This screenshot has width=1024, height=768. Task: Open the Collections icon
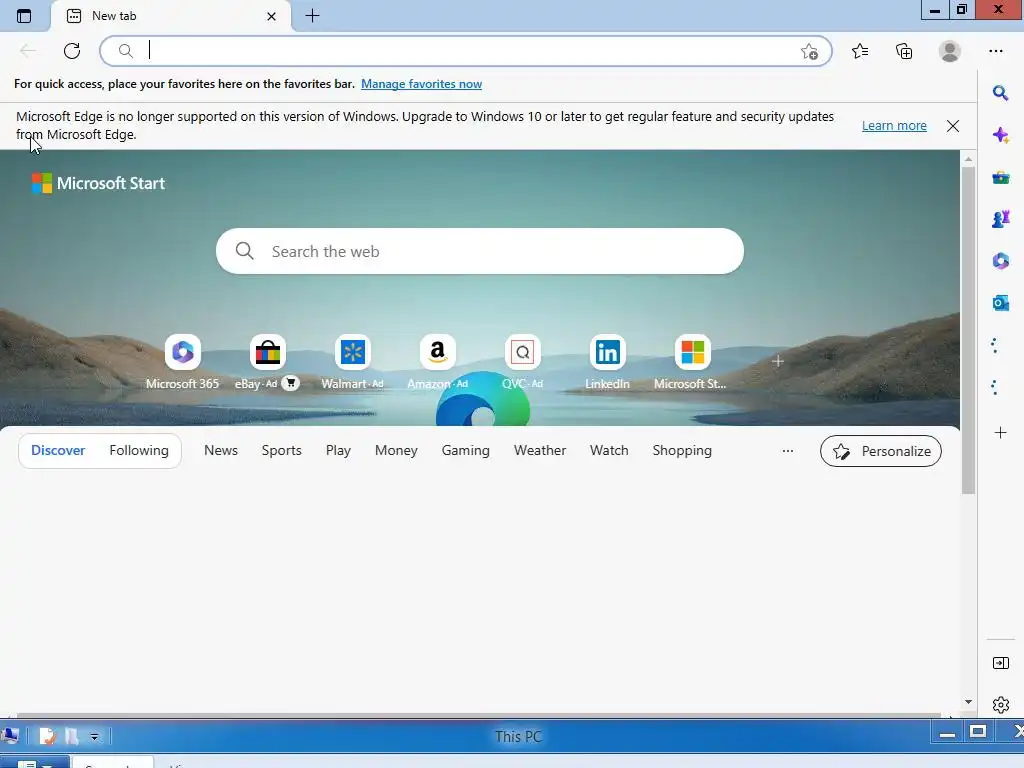pos(904,51)
